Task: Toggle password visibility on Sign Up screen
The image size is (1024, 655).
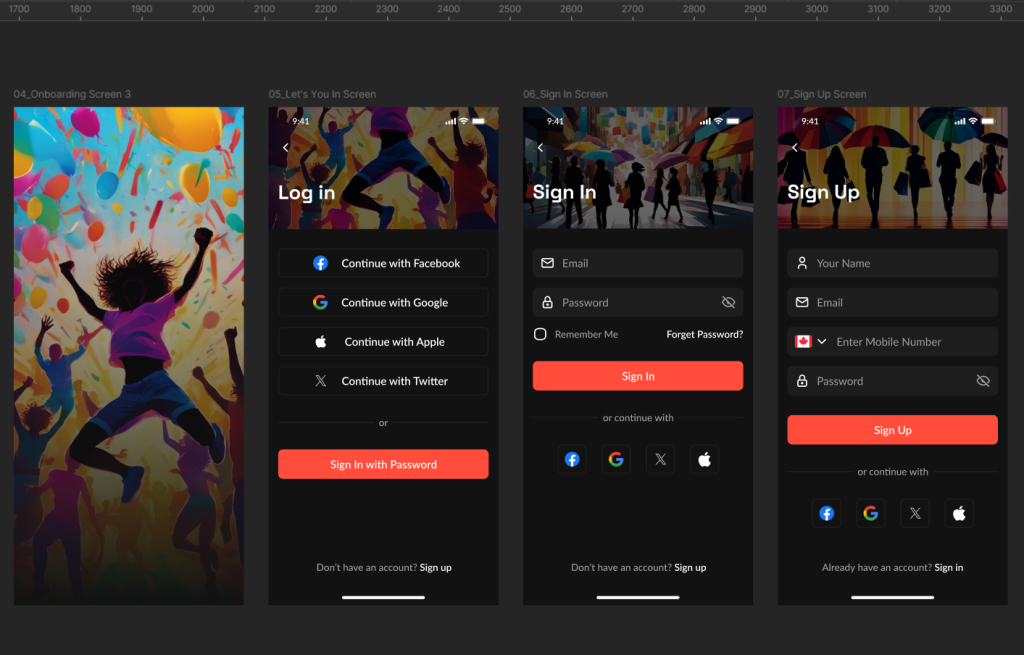Action: tap(983, 381)
